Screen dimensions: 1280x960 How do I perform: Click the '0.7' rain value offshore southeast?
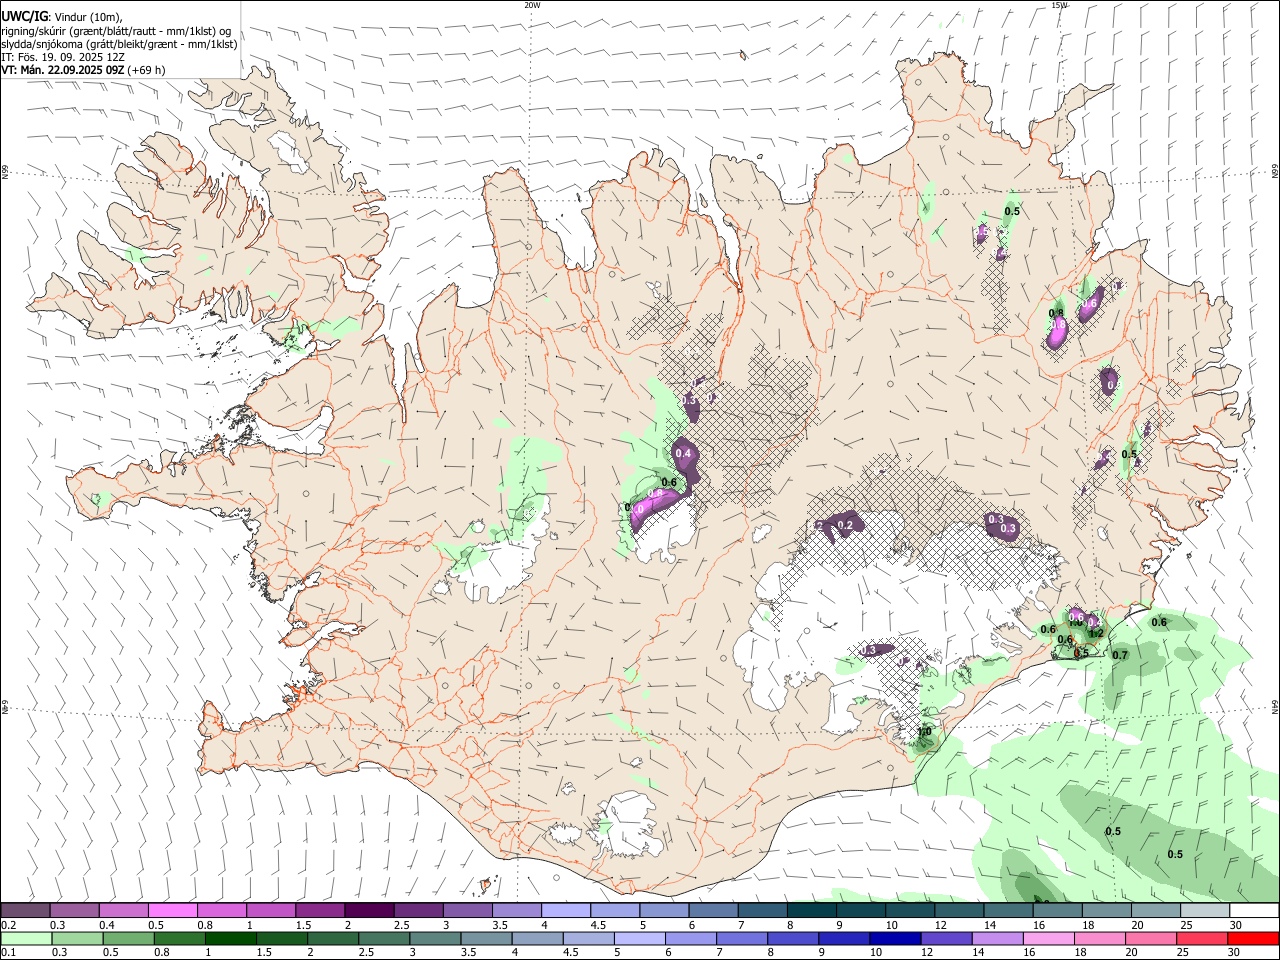point(1120,656)
